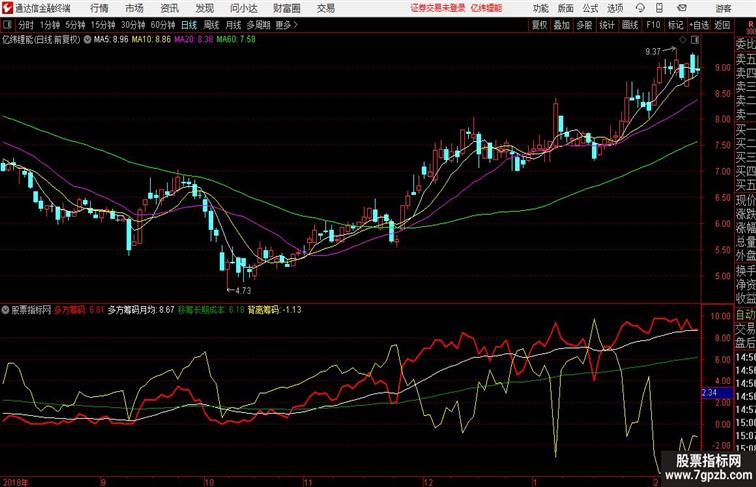Click the 9.37 high price label
The width and height of the screenshot is (756, 487).
pyautogui.click(x=653, y=52)
